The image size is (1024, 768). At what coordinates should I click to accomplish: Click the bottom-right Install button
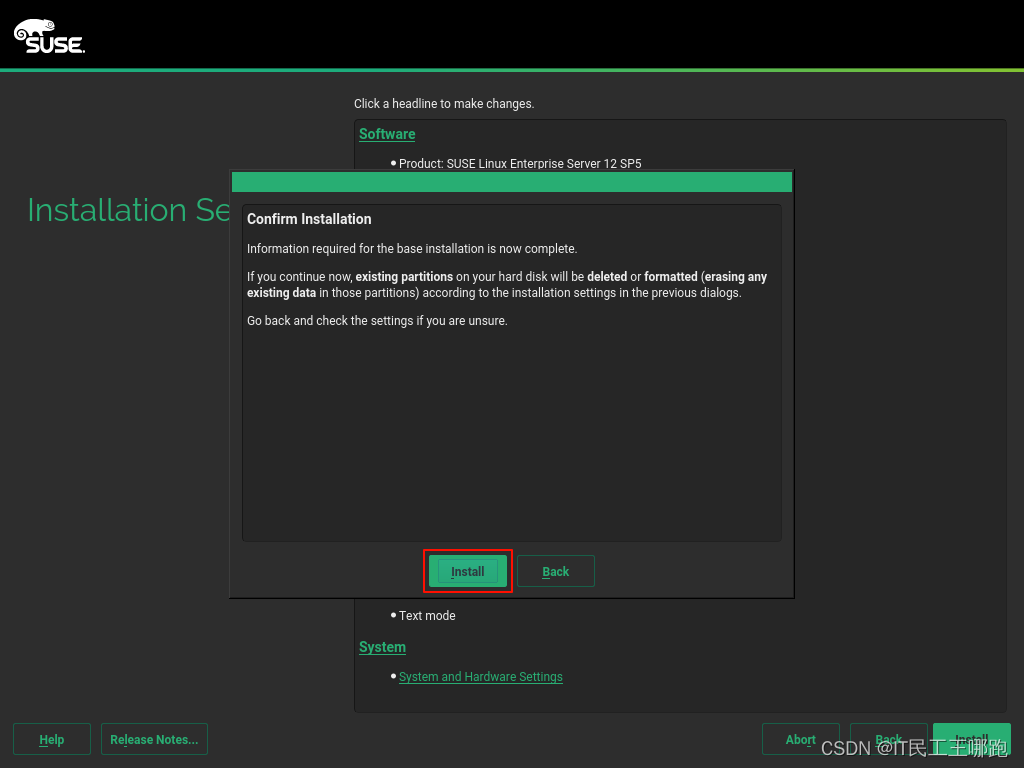(x=970, y=739)
